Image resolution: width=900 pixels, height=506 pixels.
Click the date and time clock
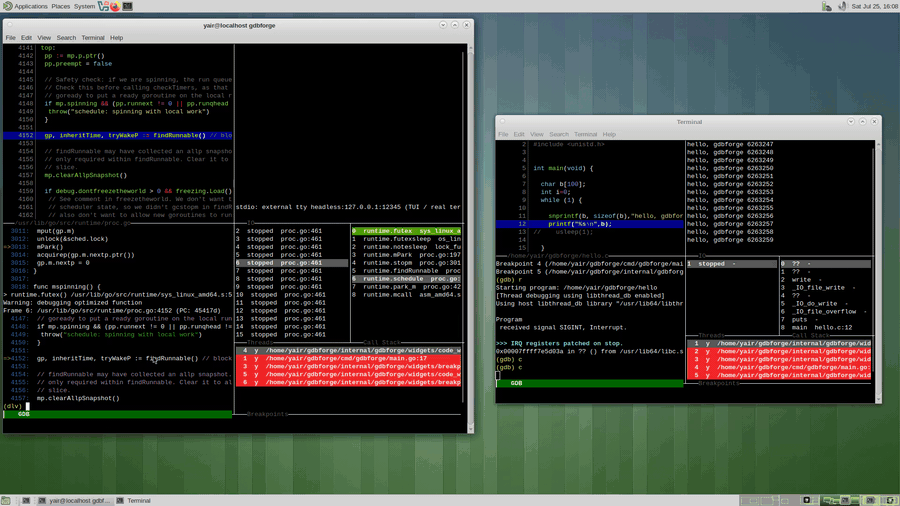[x=875, y=6]
